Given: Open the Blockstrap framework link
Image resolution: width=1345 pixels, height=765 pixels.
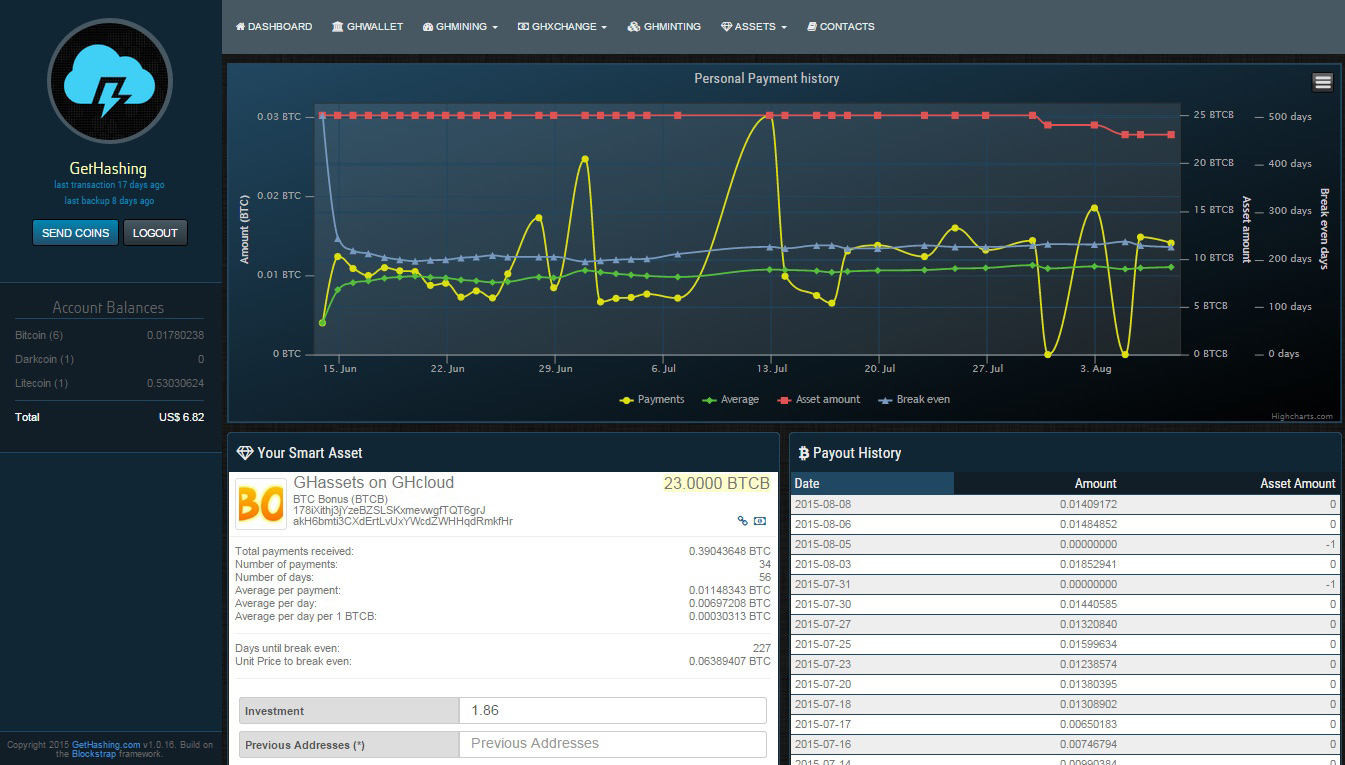Looking at the screenshot, I should pos(94,754).
